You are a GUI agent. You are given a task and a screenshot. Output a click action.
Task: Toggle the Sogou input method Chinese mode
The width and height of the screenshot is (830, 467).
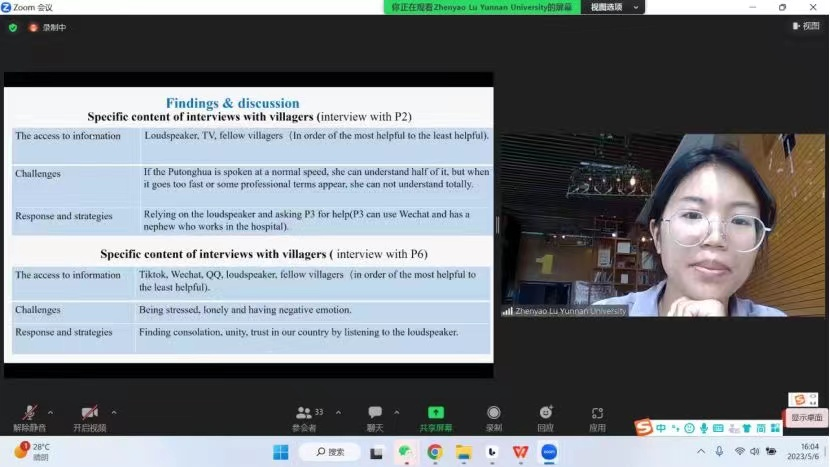pyautogui.click(x=661, y=428)
